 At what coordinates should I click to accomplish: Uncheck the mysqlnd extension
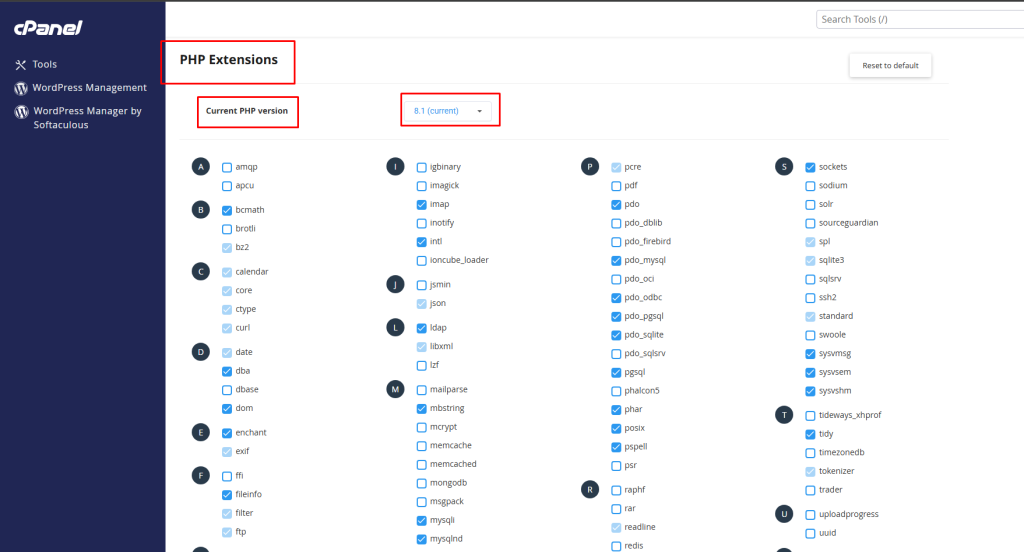pyautogui.click(x=421, y=540)
